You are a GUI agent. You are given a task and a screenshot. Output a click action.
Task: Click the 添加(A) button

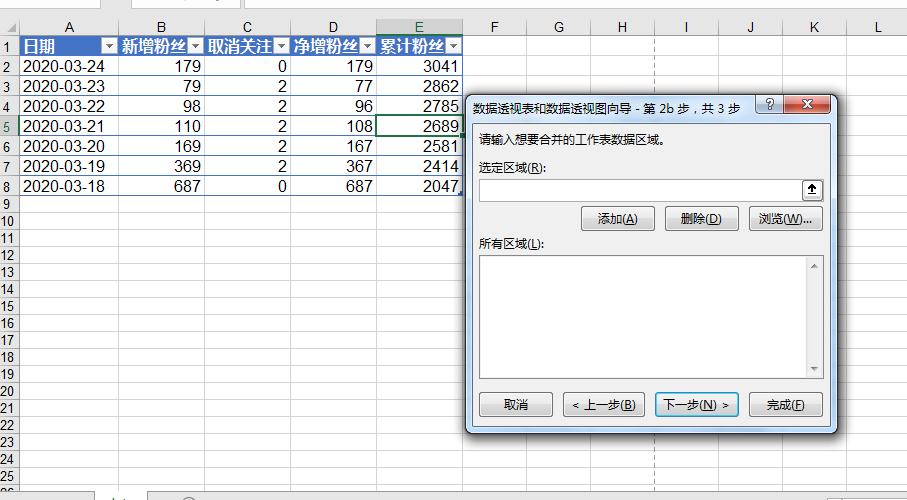tap(618, 219)
